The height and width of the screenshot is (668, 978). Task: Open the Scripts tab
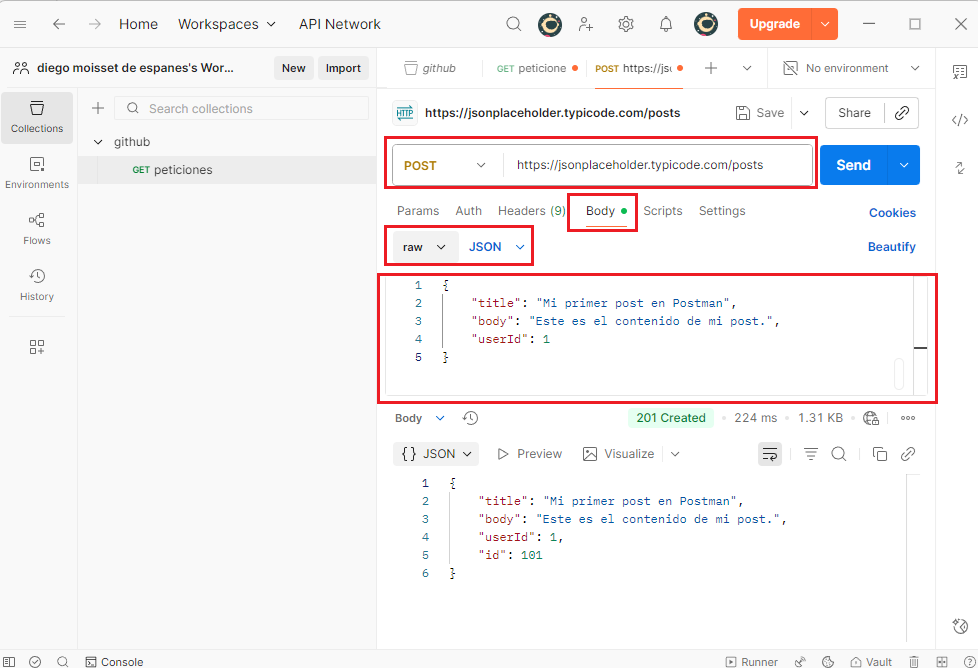point(662,211)
